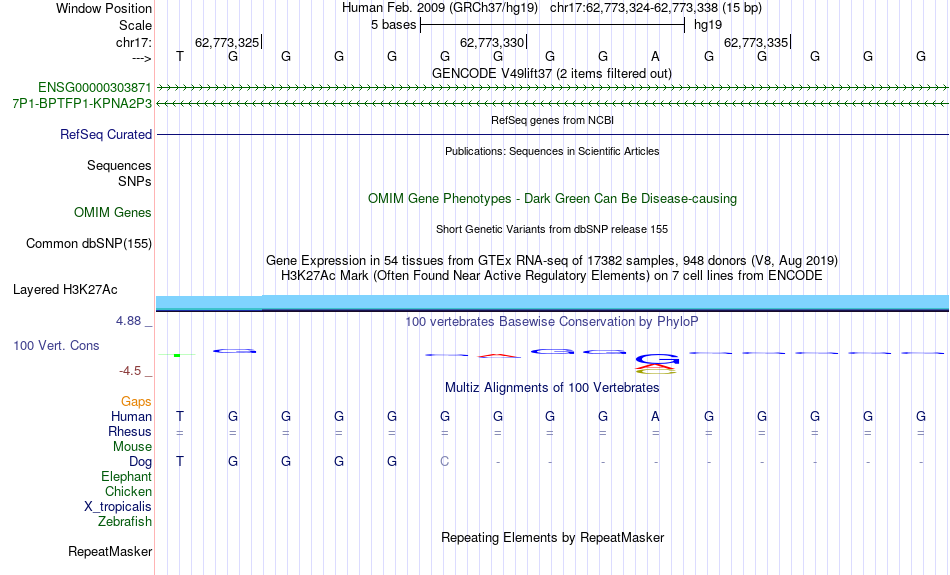
Task: Click Multiz Alignments of 100 Vertebrates title
Action: tap(552, 388)
